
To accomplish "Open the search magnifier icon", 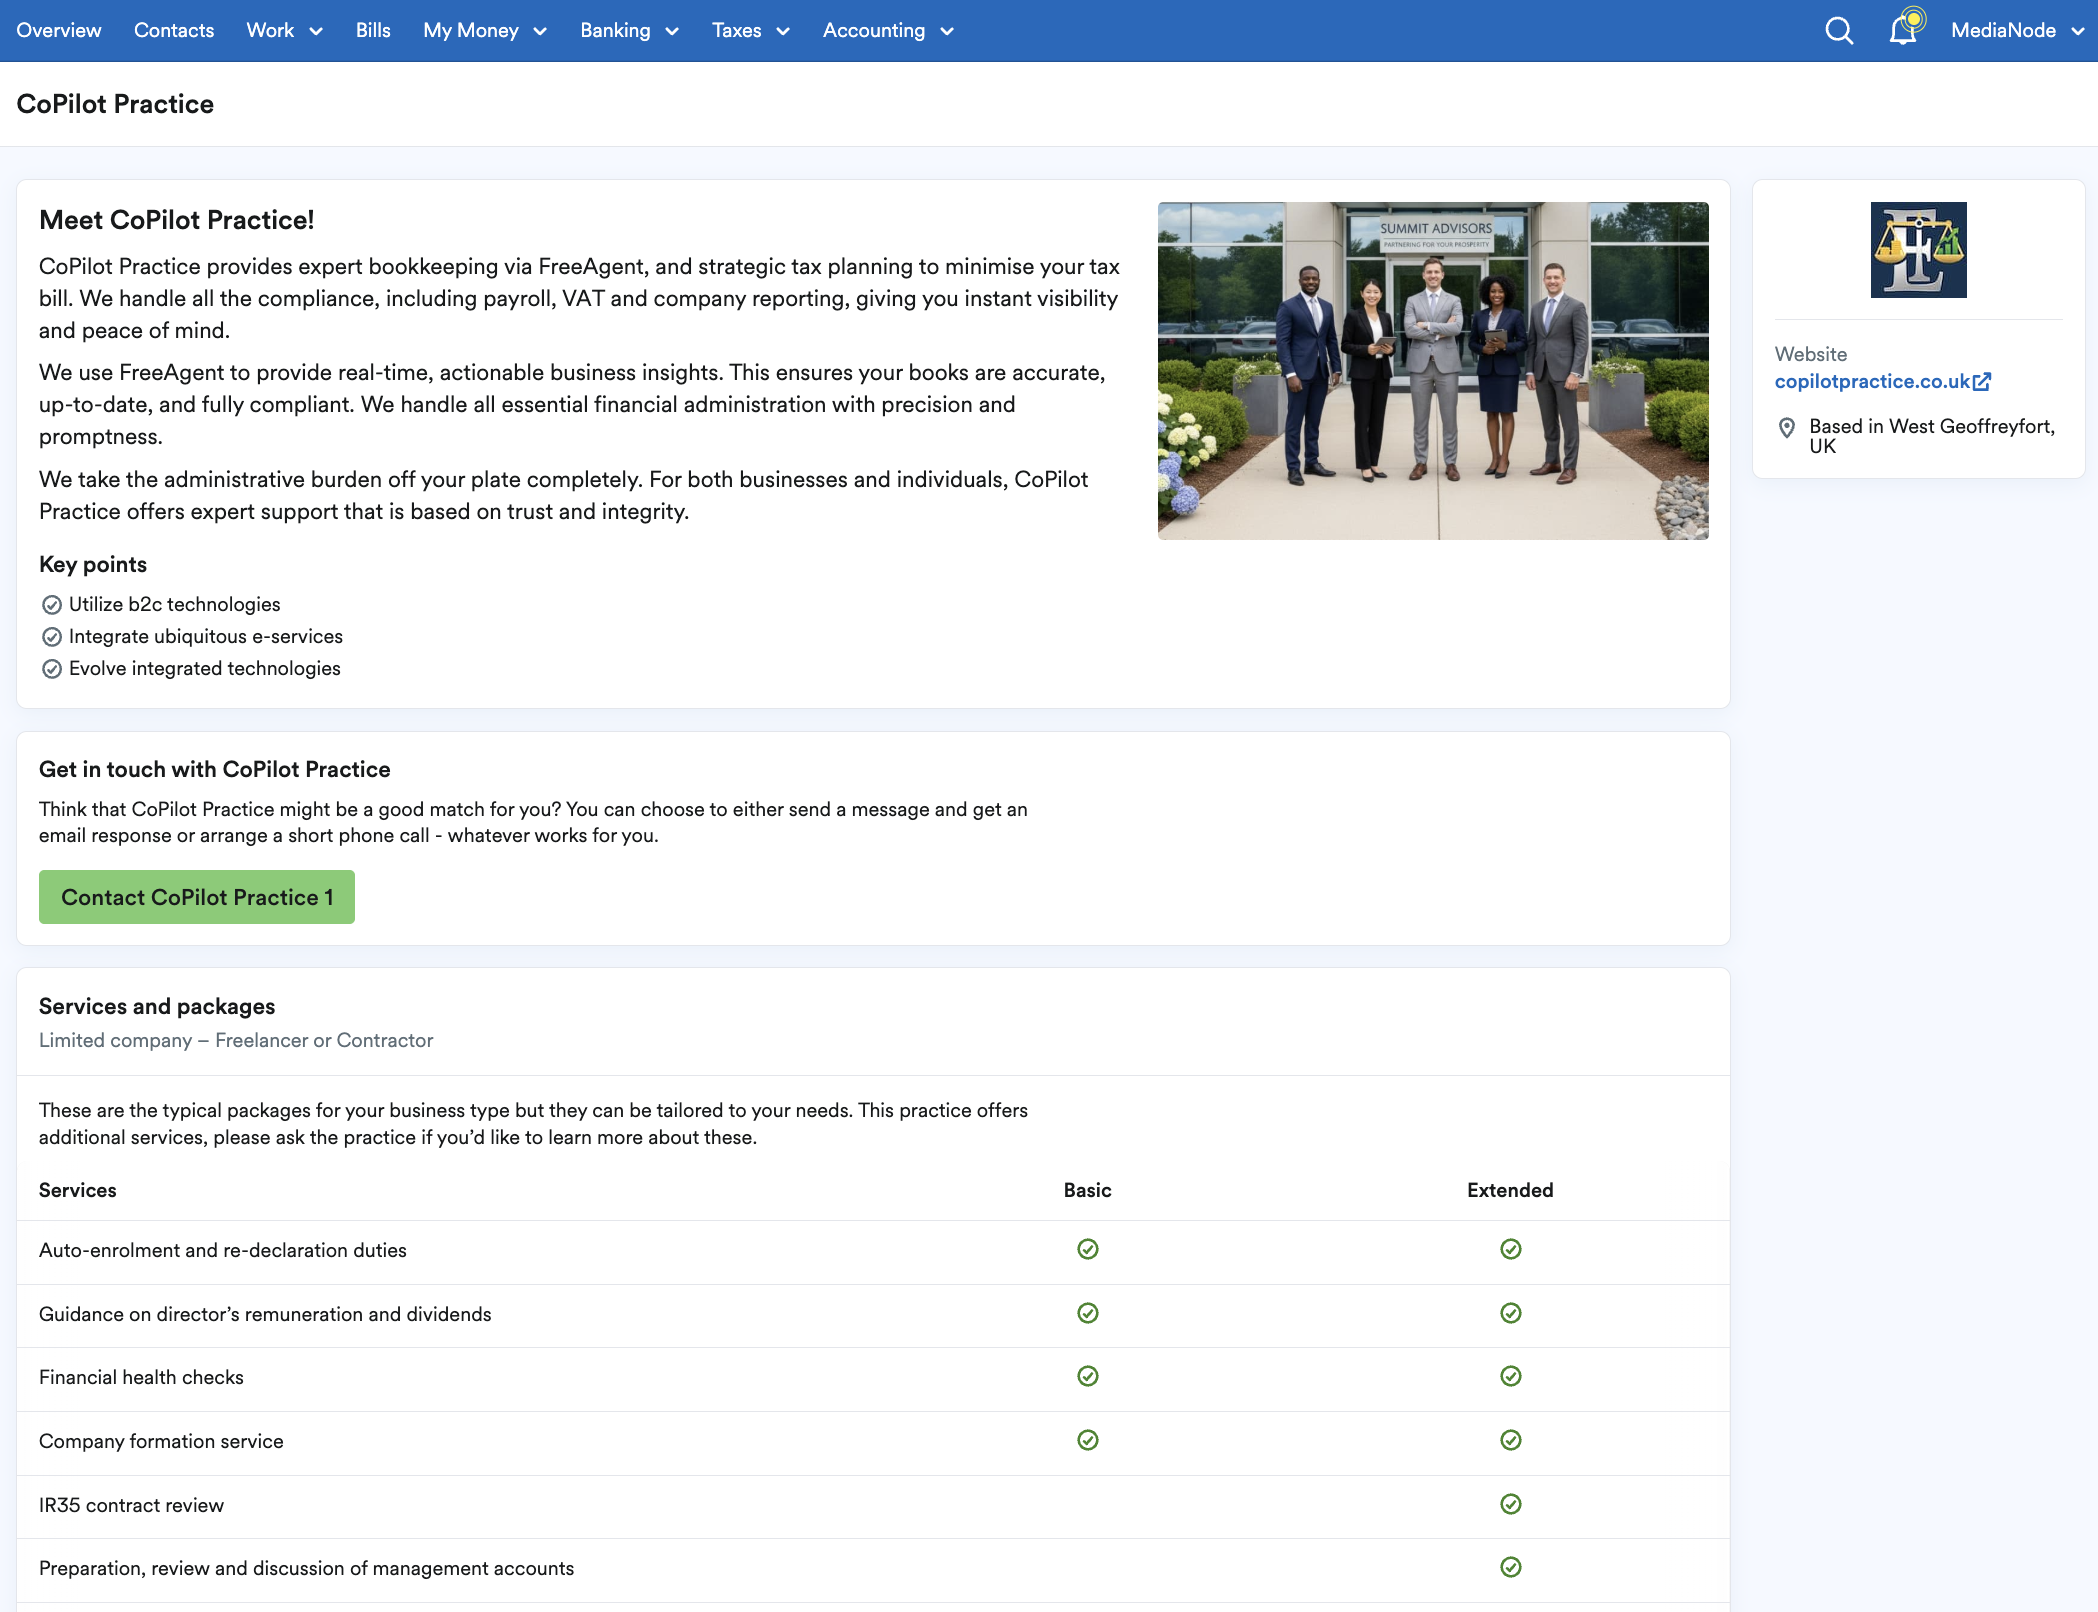I will tap(1839, 31).
